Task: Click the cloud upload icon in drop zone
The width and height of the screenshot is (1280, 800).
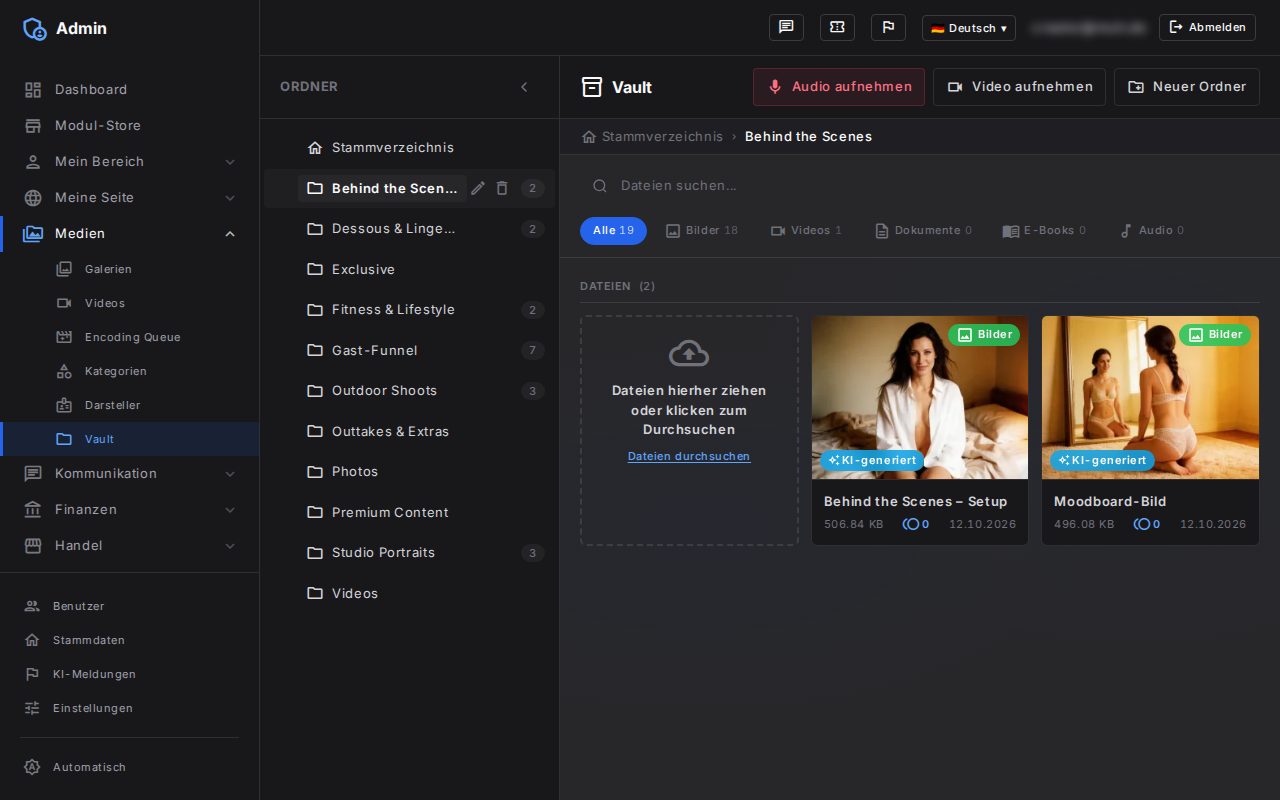Action: (689, 353)
